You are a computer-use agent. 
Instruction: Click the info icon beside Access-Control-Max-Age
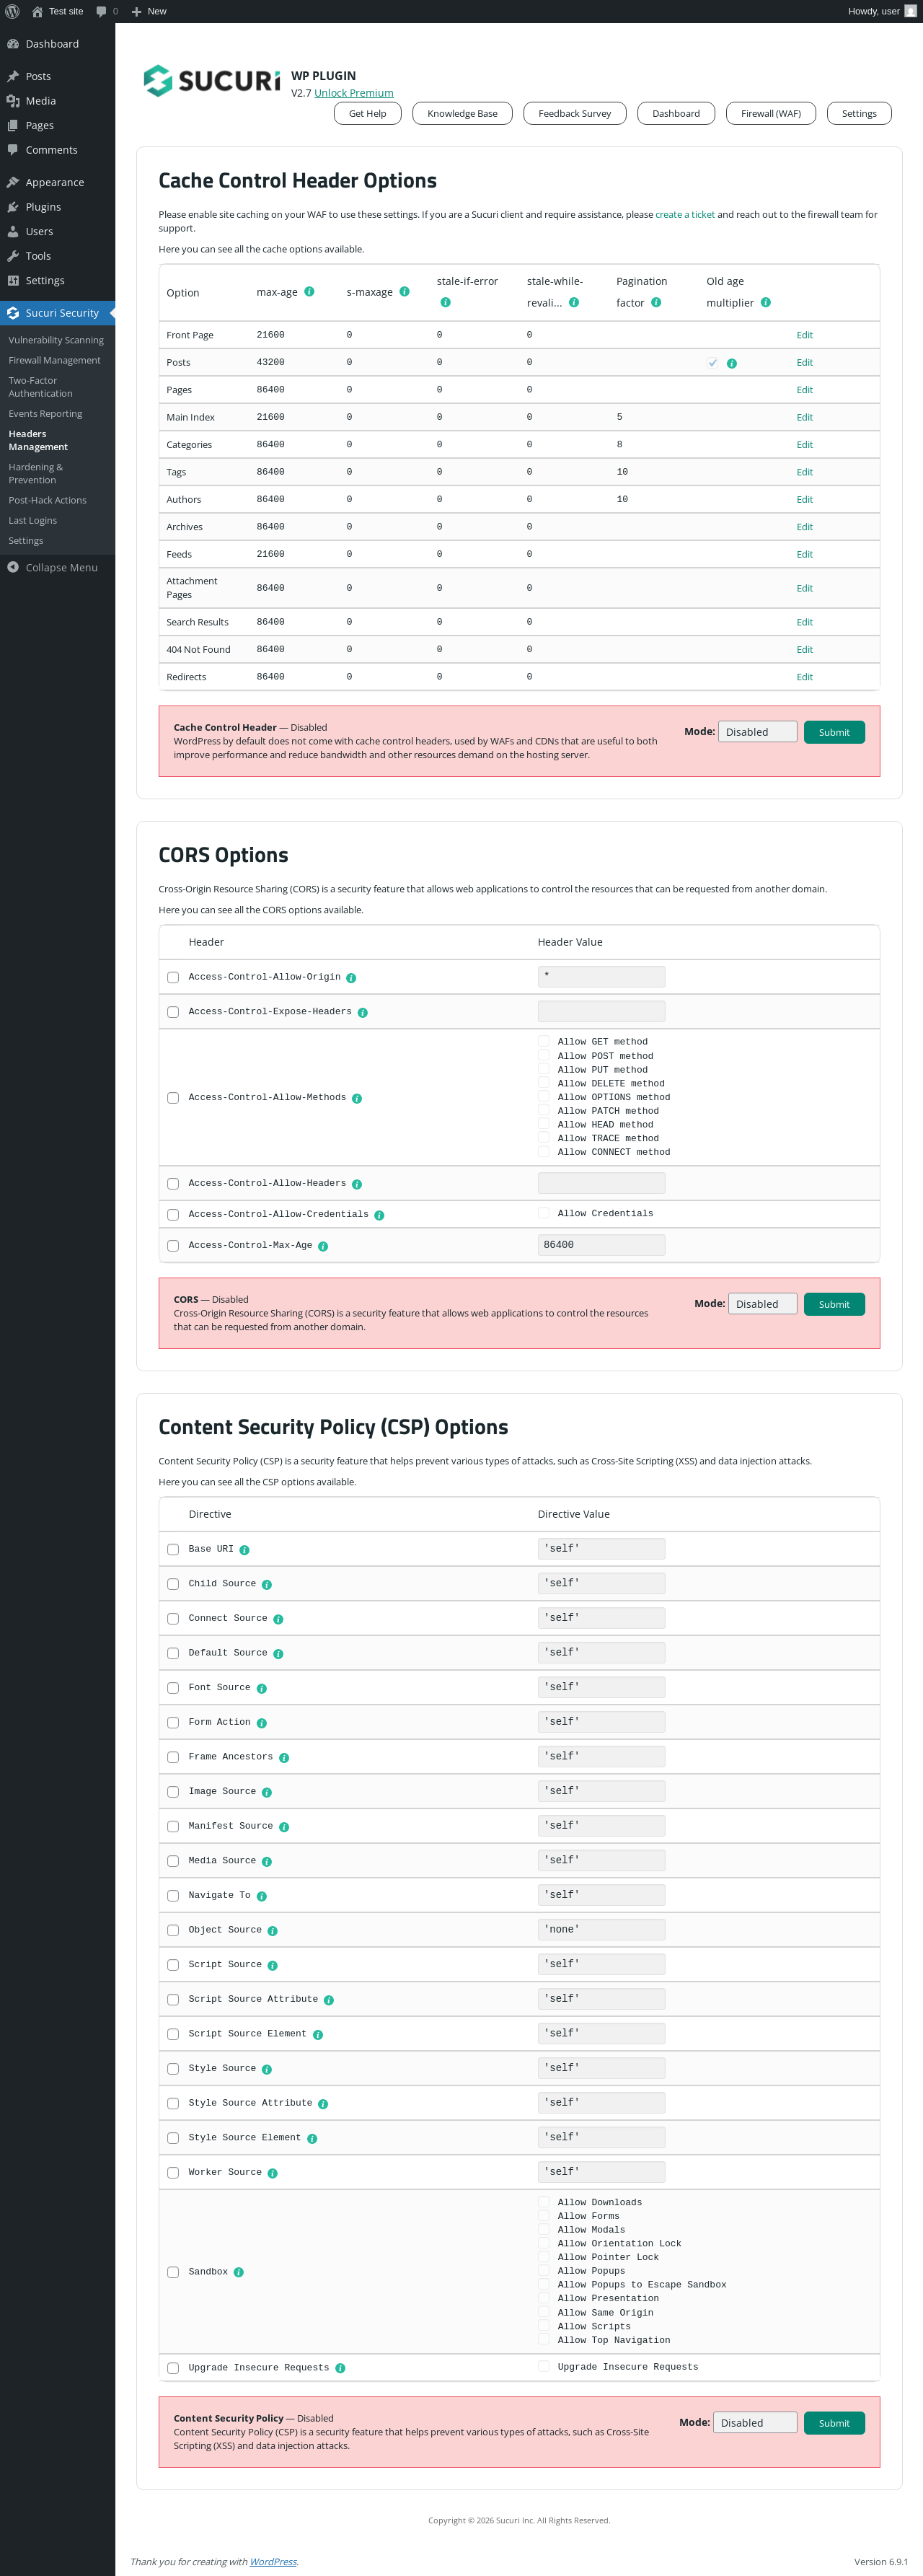tap(323, 1246)
